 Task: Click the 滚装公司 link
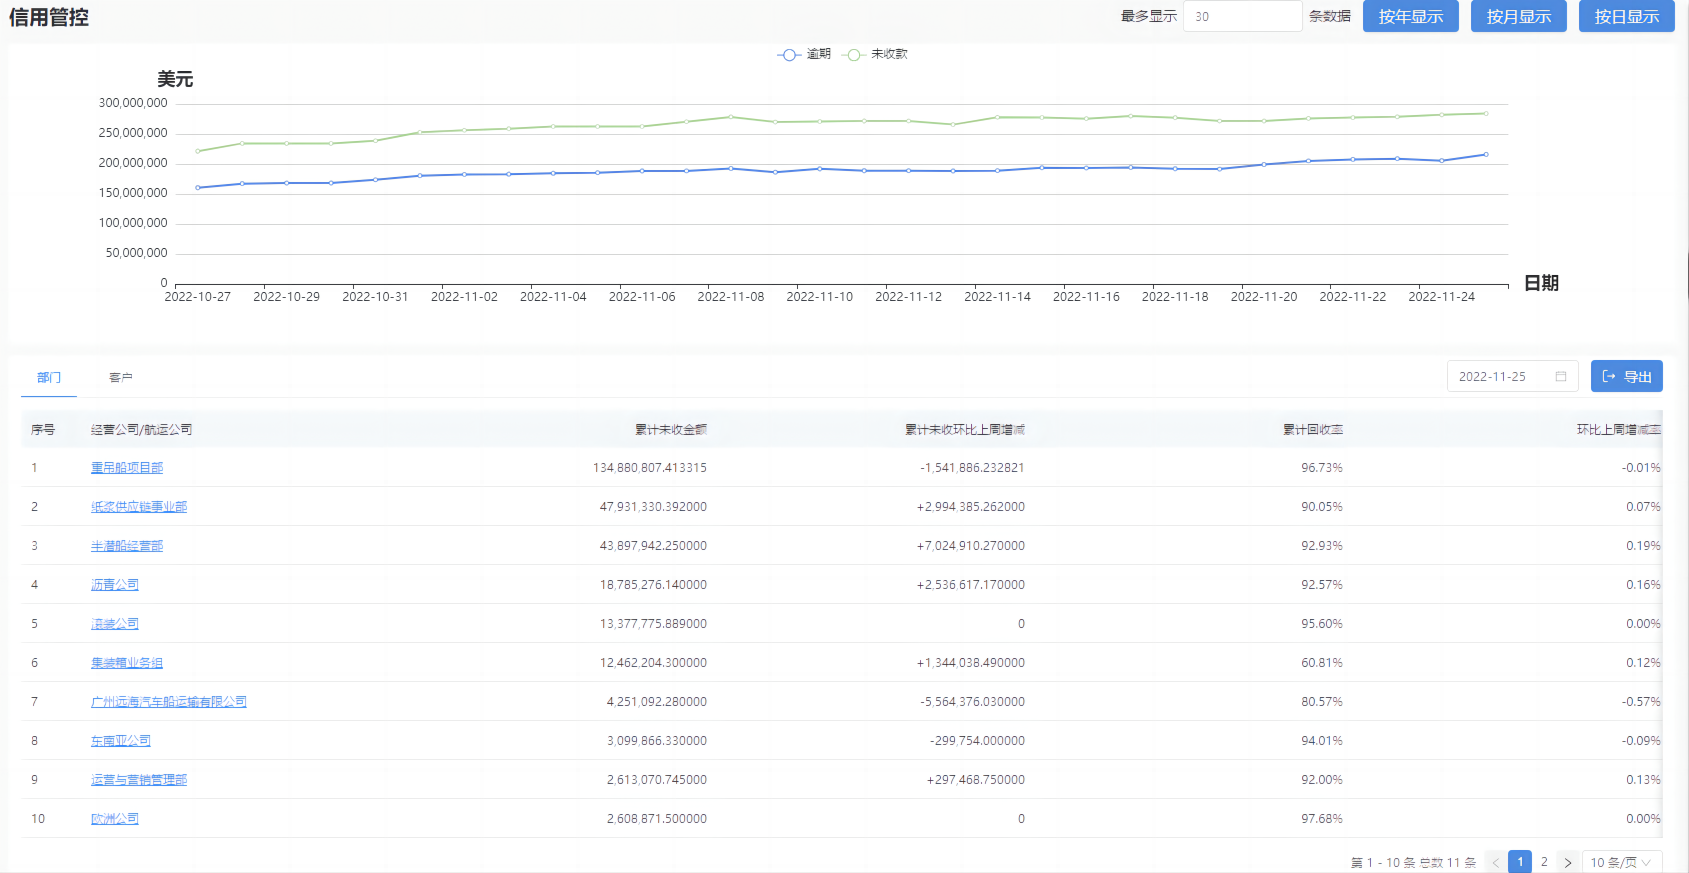pyautogui.click(x=115, y=623)
